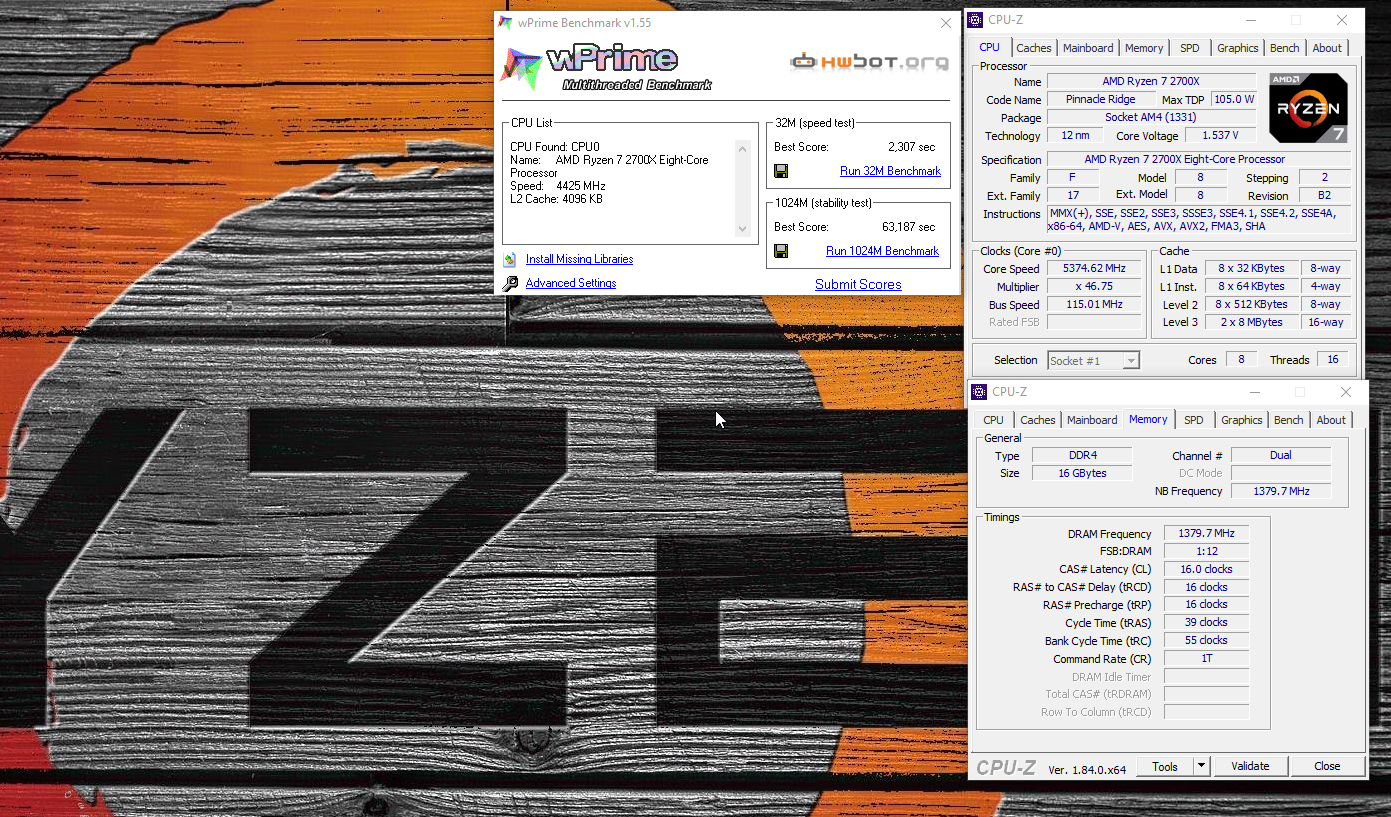Viewport: 1391px width, 817px height.
Task: Click the FSB:DRAM ratio 1:12
Action: 1206,551
